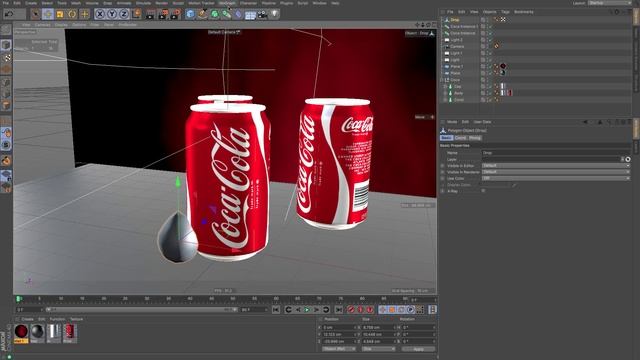Screen dimensions: 640x360
Task: Click the Autokeying button
Action: pos(360,310)
